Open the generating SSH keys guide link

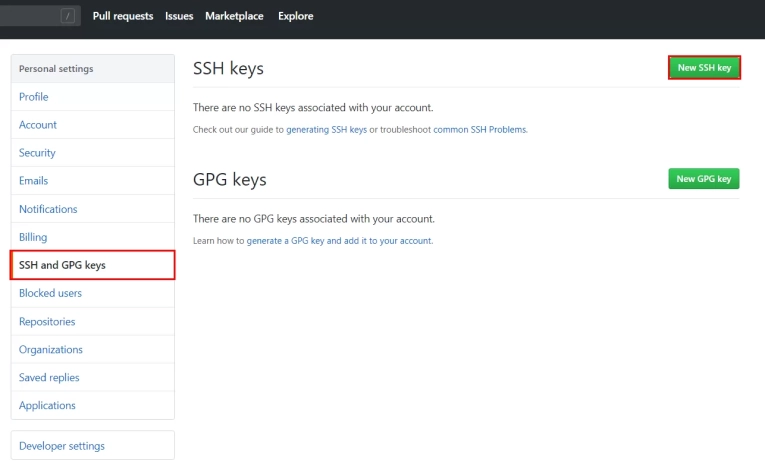(x=326, y=130)
